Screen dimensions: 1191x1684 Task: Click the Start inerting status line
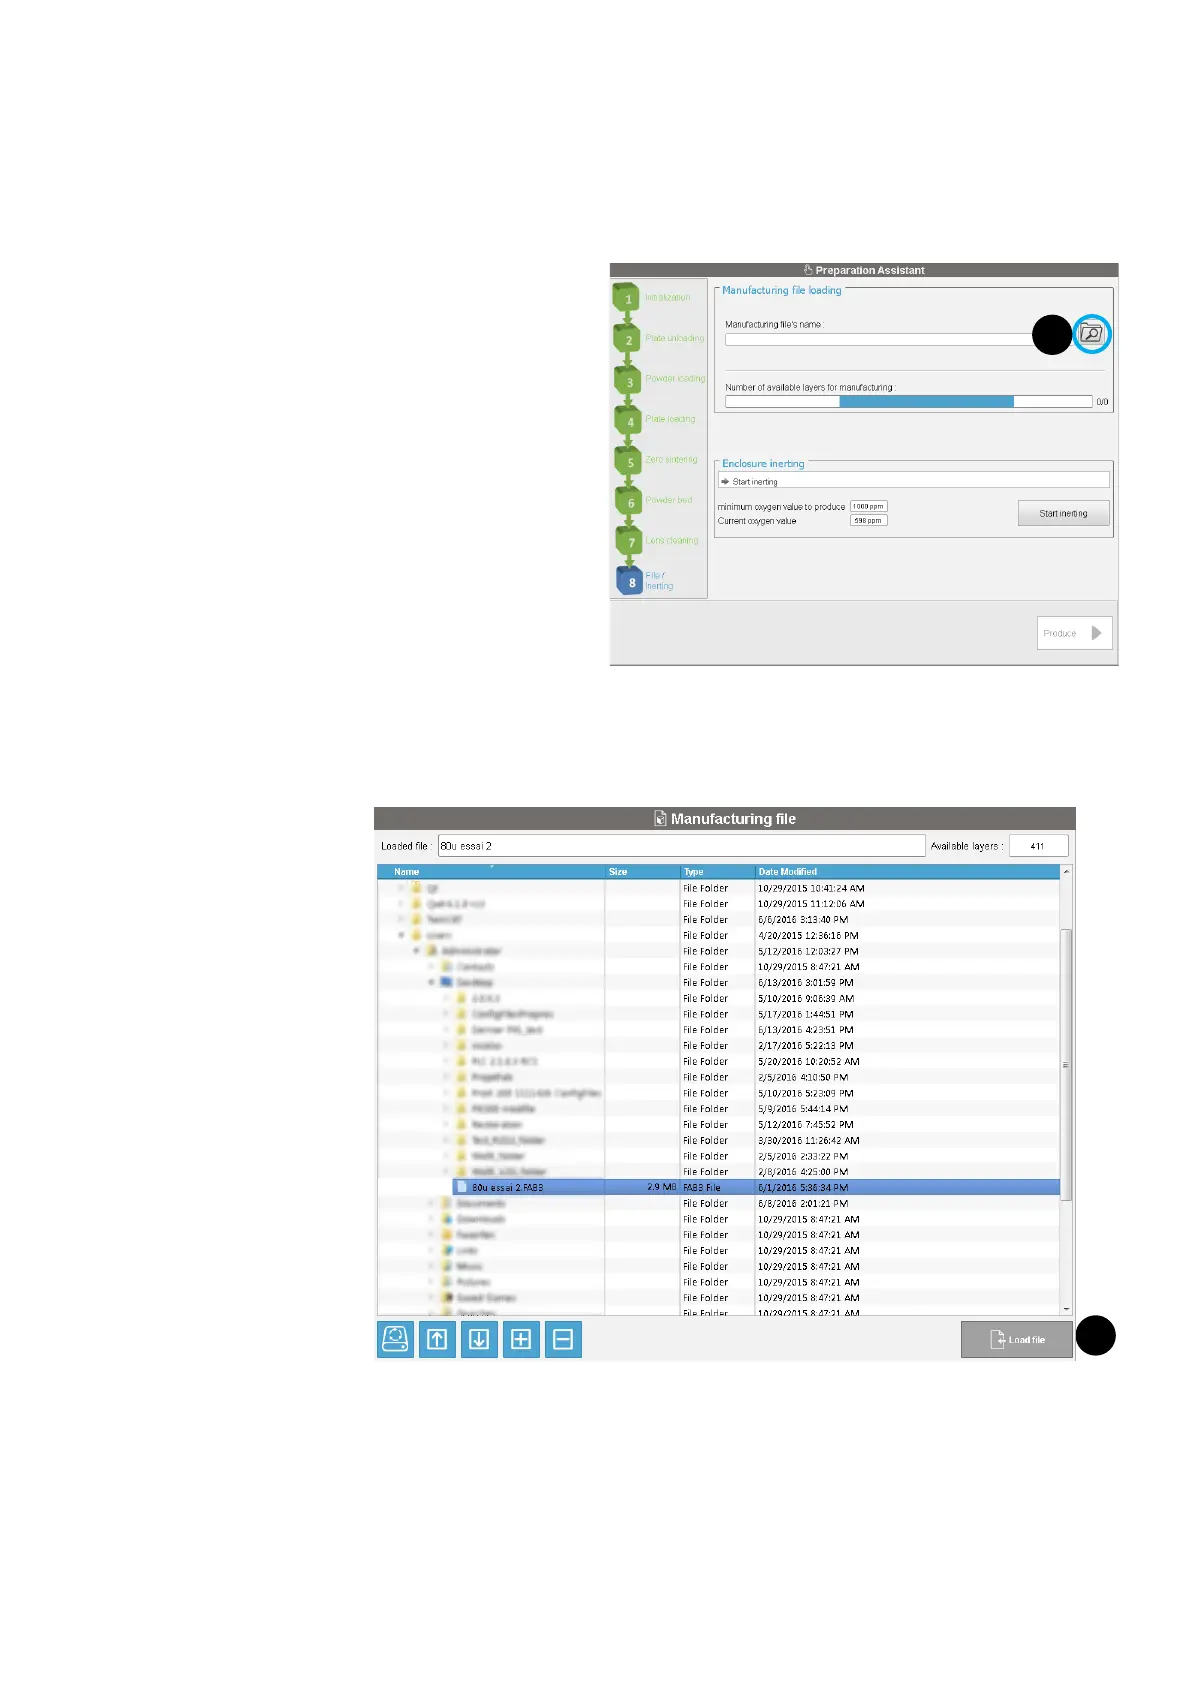pos(913,481)
